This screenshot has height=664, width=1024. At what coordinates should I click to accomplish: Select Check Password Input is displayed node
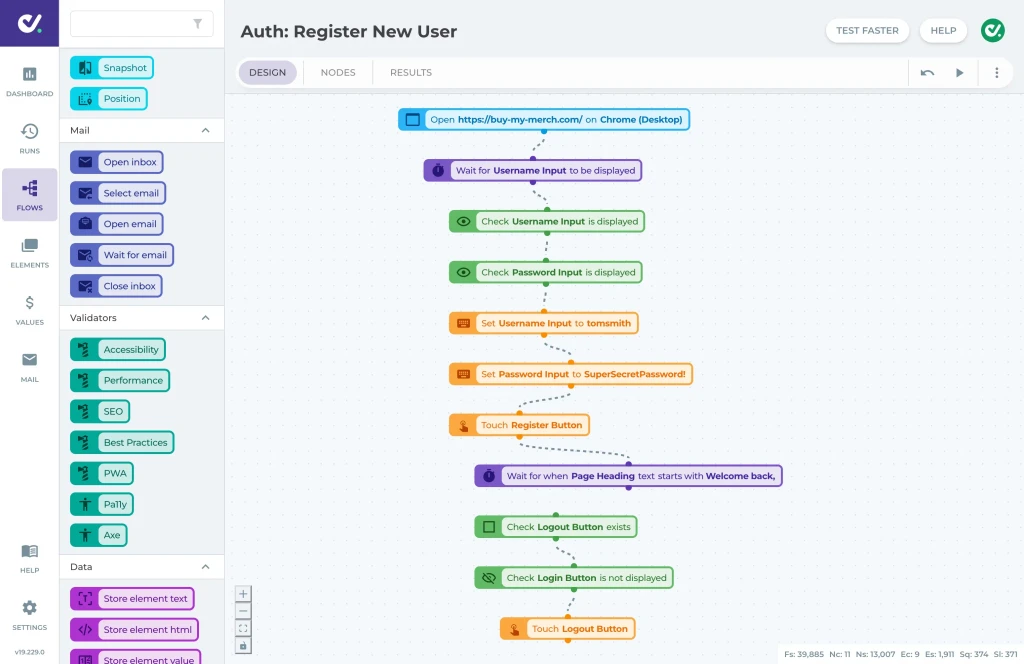[x=545, y=272]
